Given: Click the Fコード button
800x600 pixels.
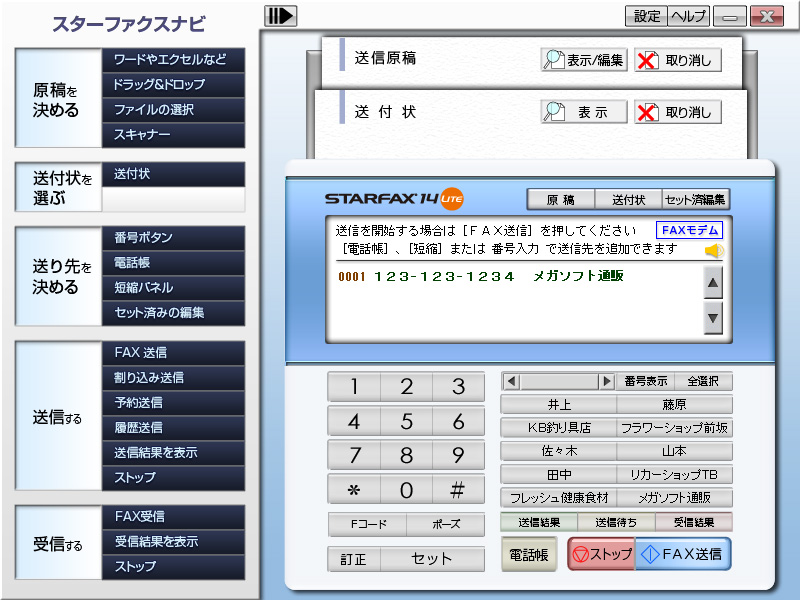Looking at the screenshot, I should (x=368, y=524).
